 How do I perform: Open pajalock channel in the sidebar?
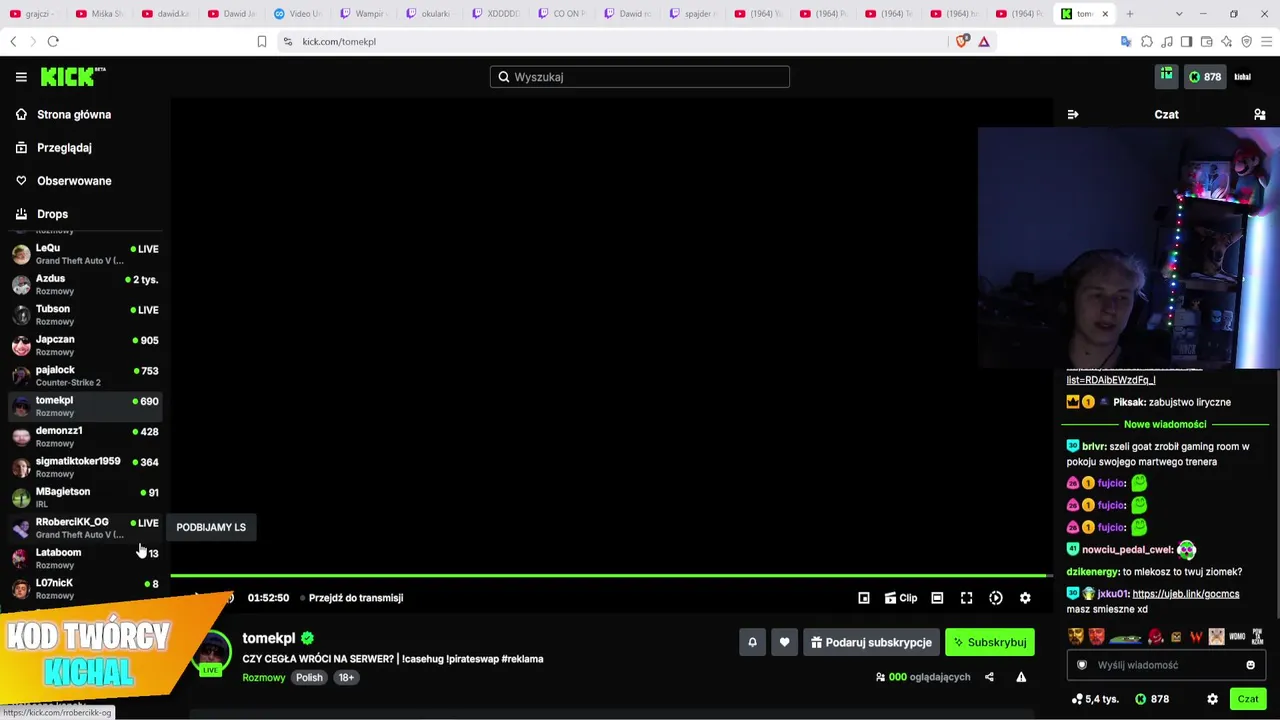(x=85, y=376)
